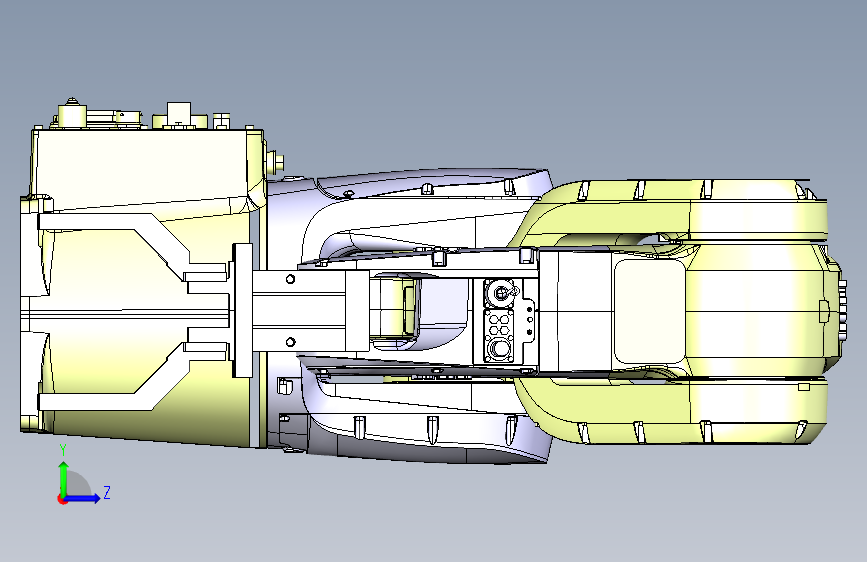Click the red origin dot of the triad

[62, 499]
